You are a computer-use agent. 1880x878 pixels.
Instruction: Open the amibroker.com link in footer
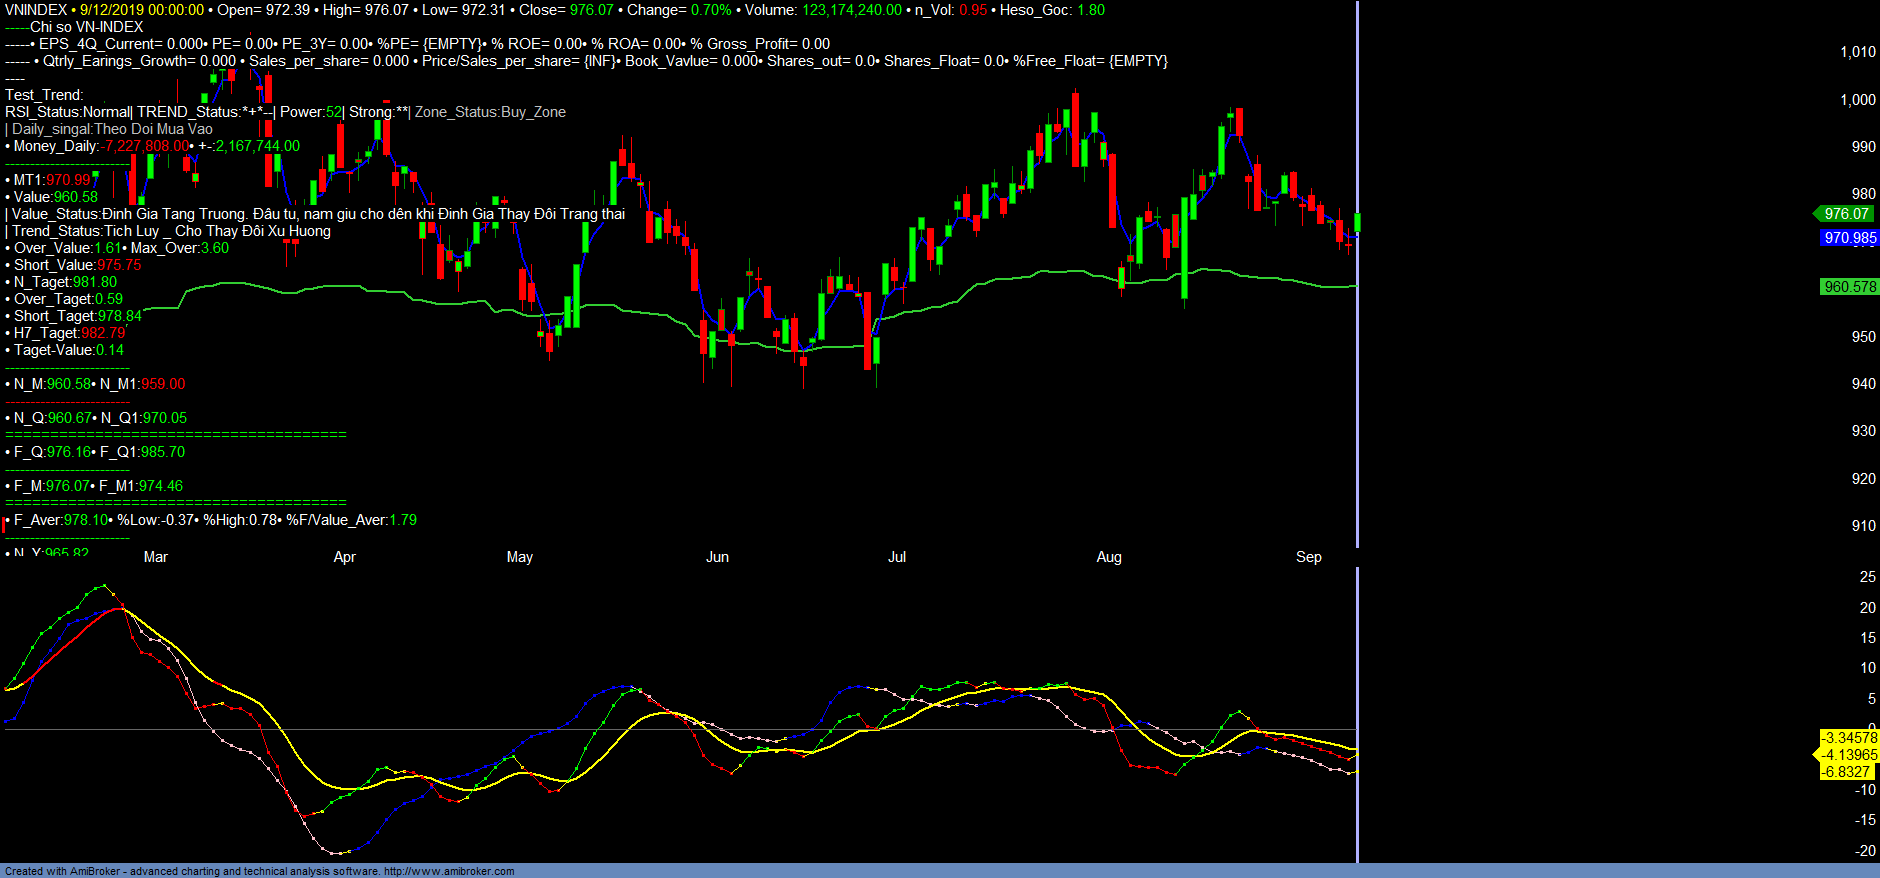(449, 871)
